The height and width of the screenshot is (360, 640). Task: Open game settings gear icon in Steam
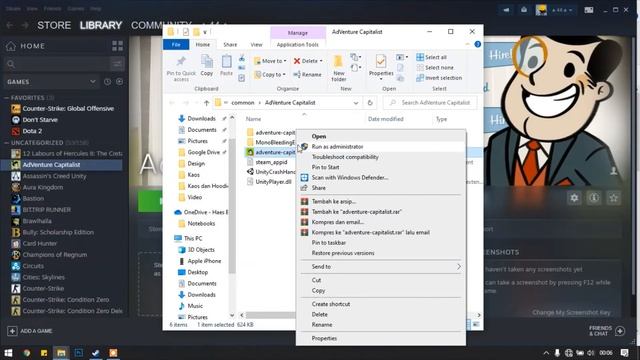[574, 198]
